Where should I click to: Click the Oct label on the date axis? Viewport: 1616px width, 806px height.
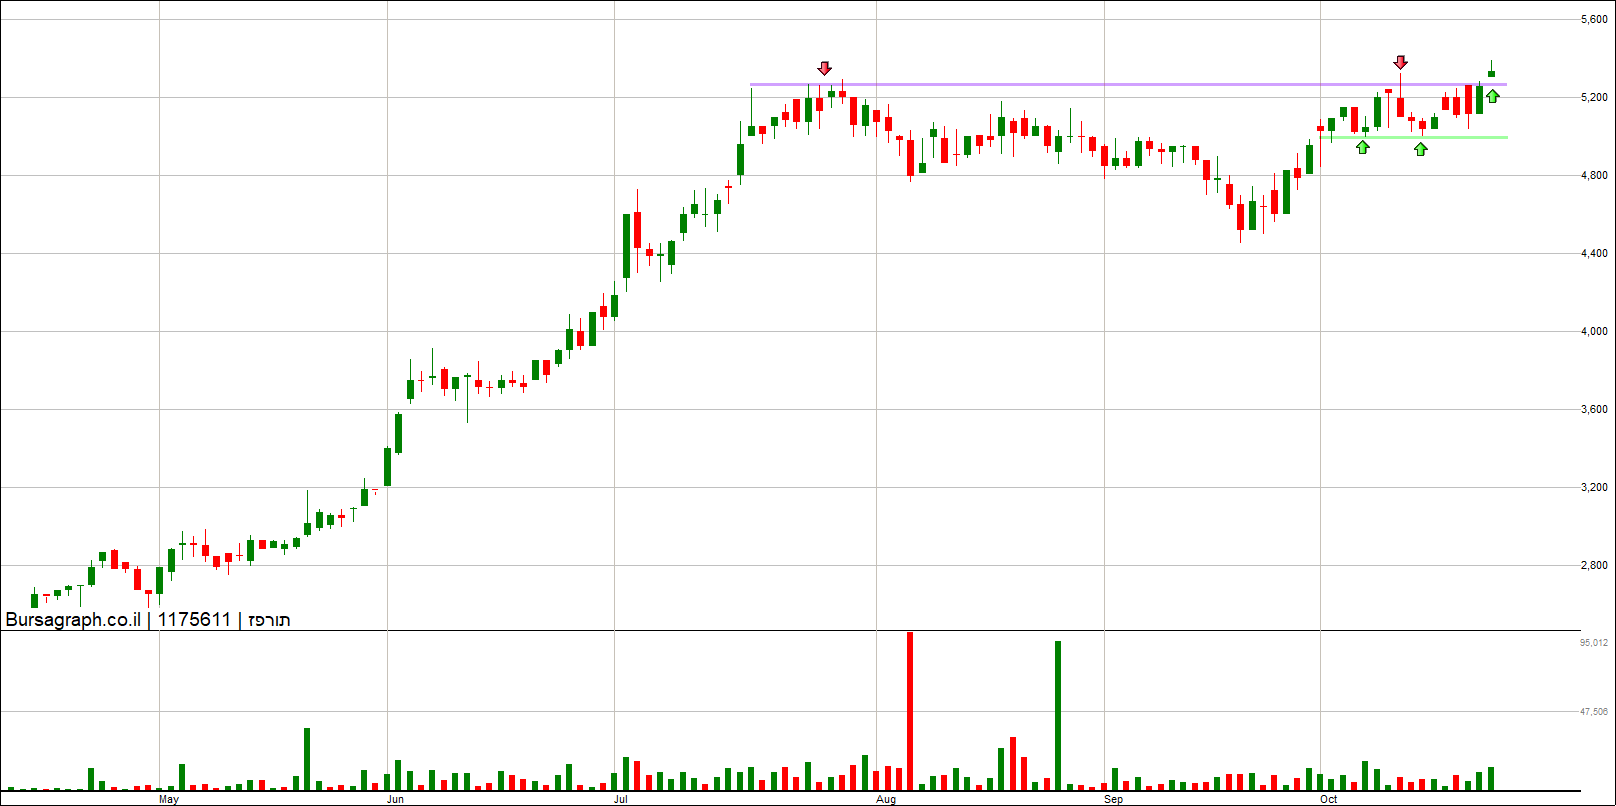pos(1329,799)
